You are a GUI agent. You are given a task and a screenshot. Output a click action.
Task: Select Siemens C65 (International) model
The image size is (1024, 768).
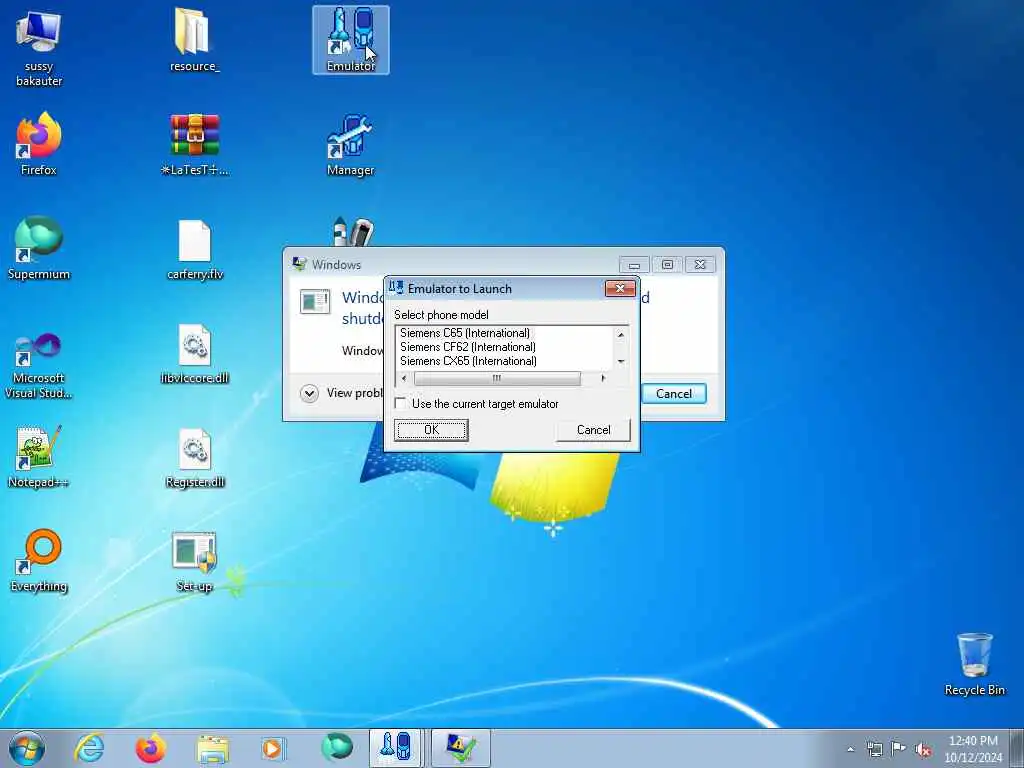tap(465, 333)
